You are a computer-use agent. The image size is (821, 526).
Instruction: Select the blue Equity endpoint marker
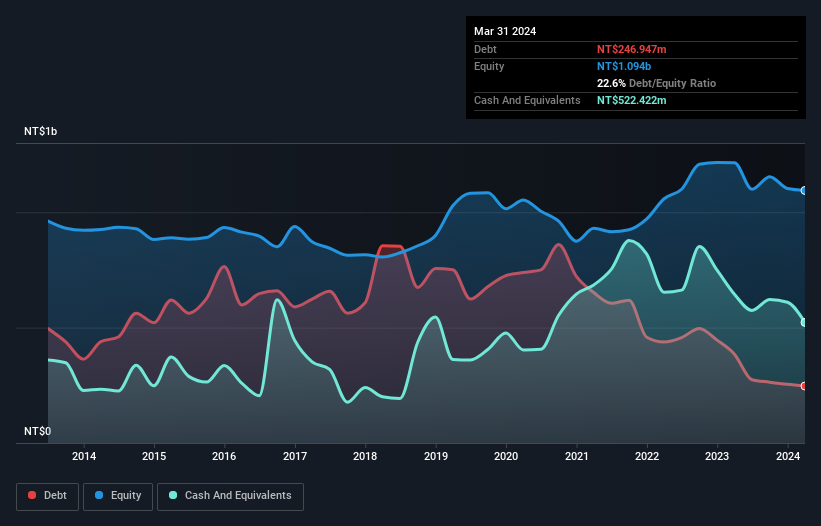804,191
